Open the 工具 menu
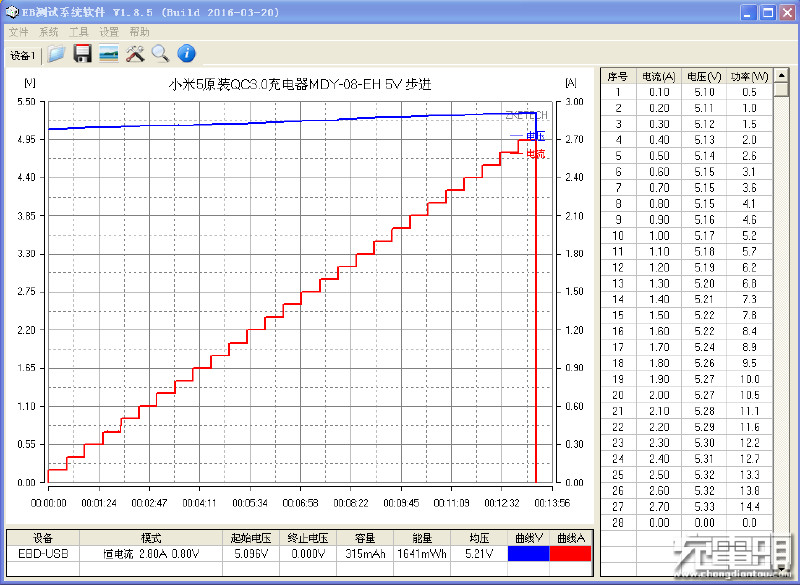 pos(78,32)
